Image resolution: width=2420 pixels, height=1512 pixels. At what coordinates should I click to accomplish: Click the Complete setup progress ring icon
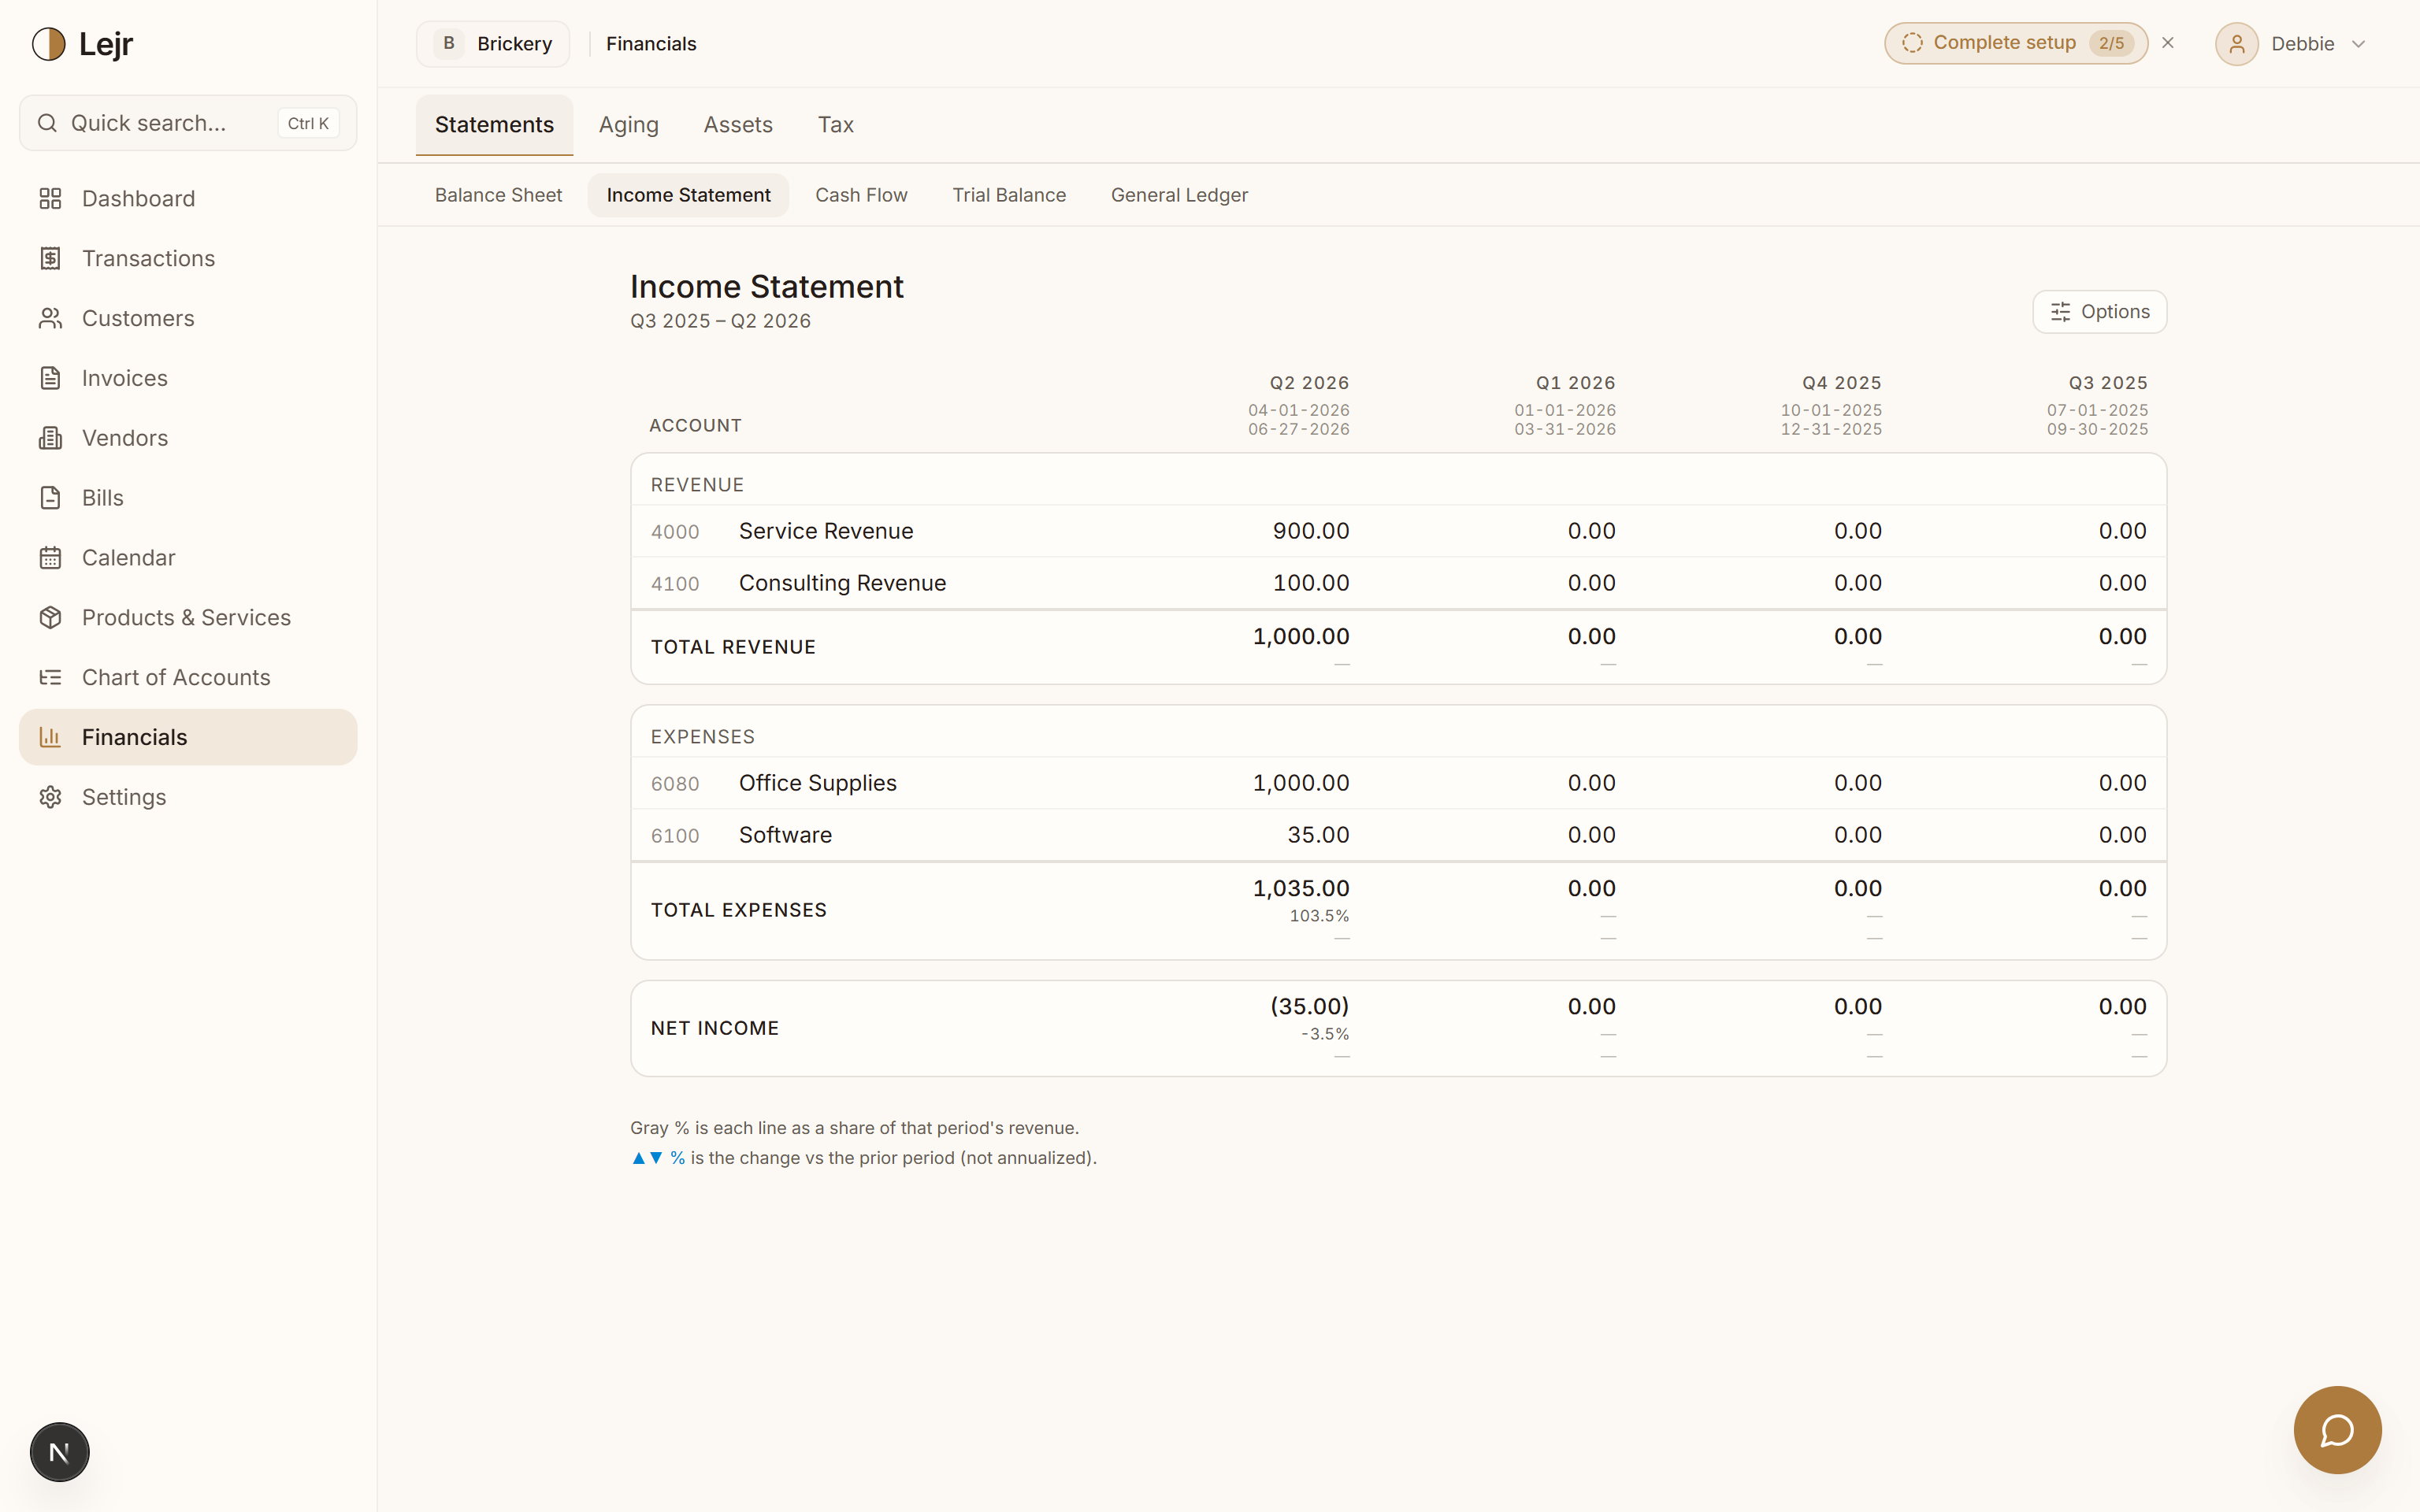1912,43
